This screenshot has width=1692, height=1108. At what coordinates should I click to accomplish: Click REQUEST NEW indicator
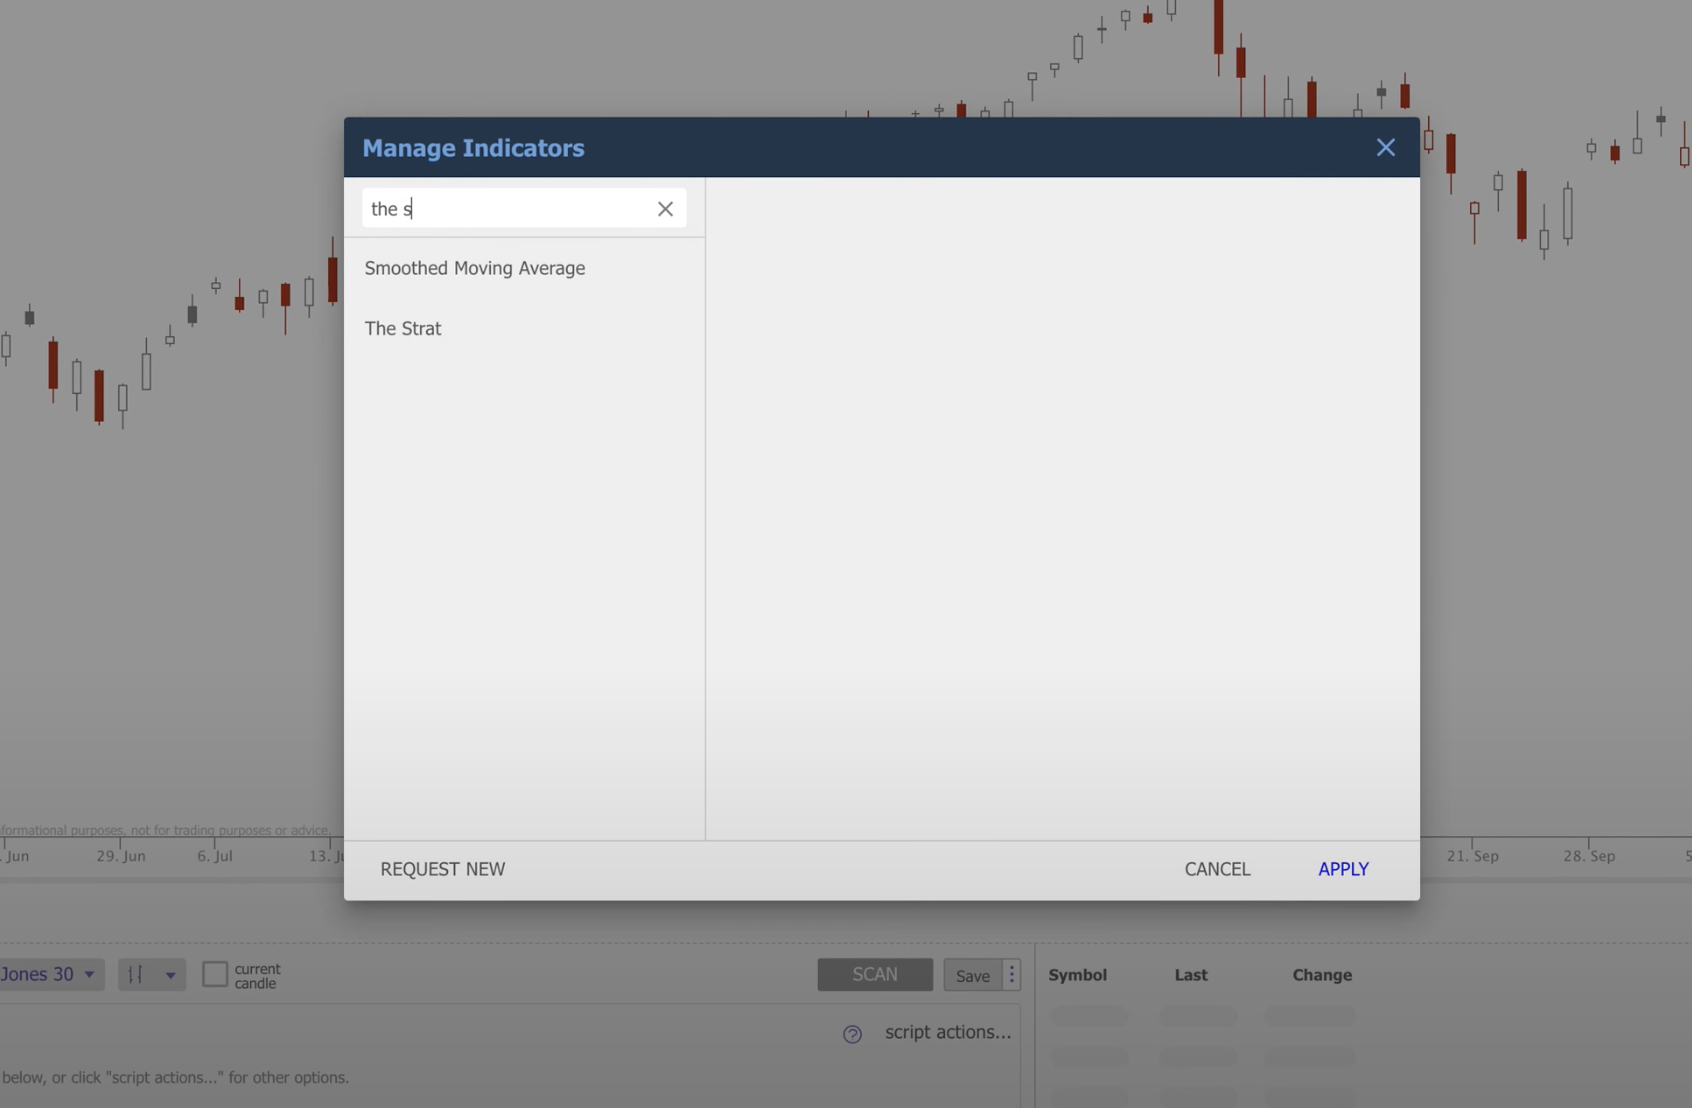coord(442,869)
